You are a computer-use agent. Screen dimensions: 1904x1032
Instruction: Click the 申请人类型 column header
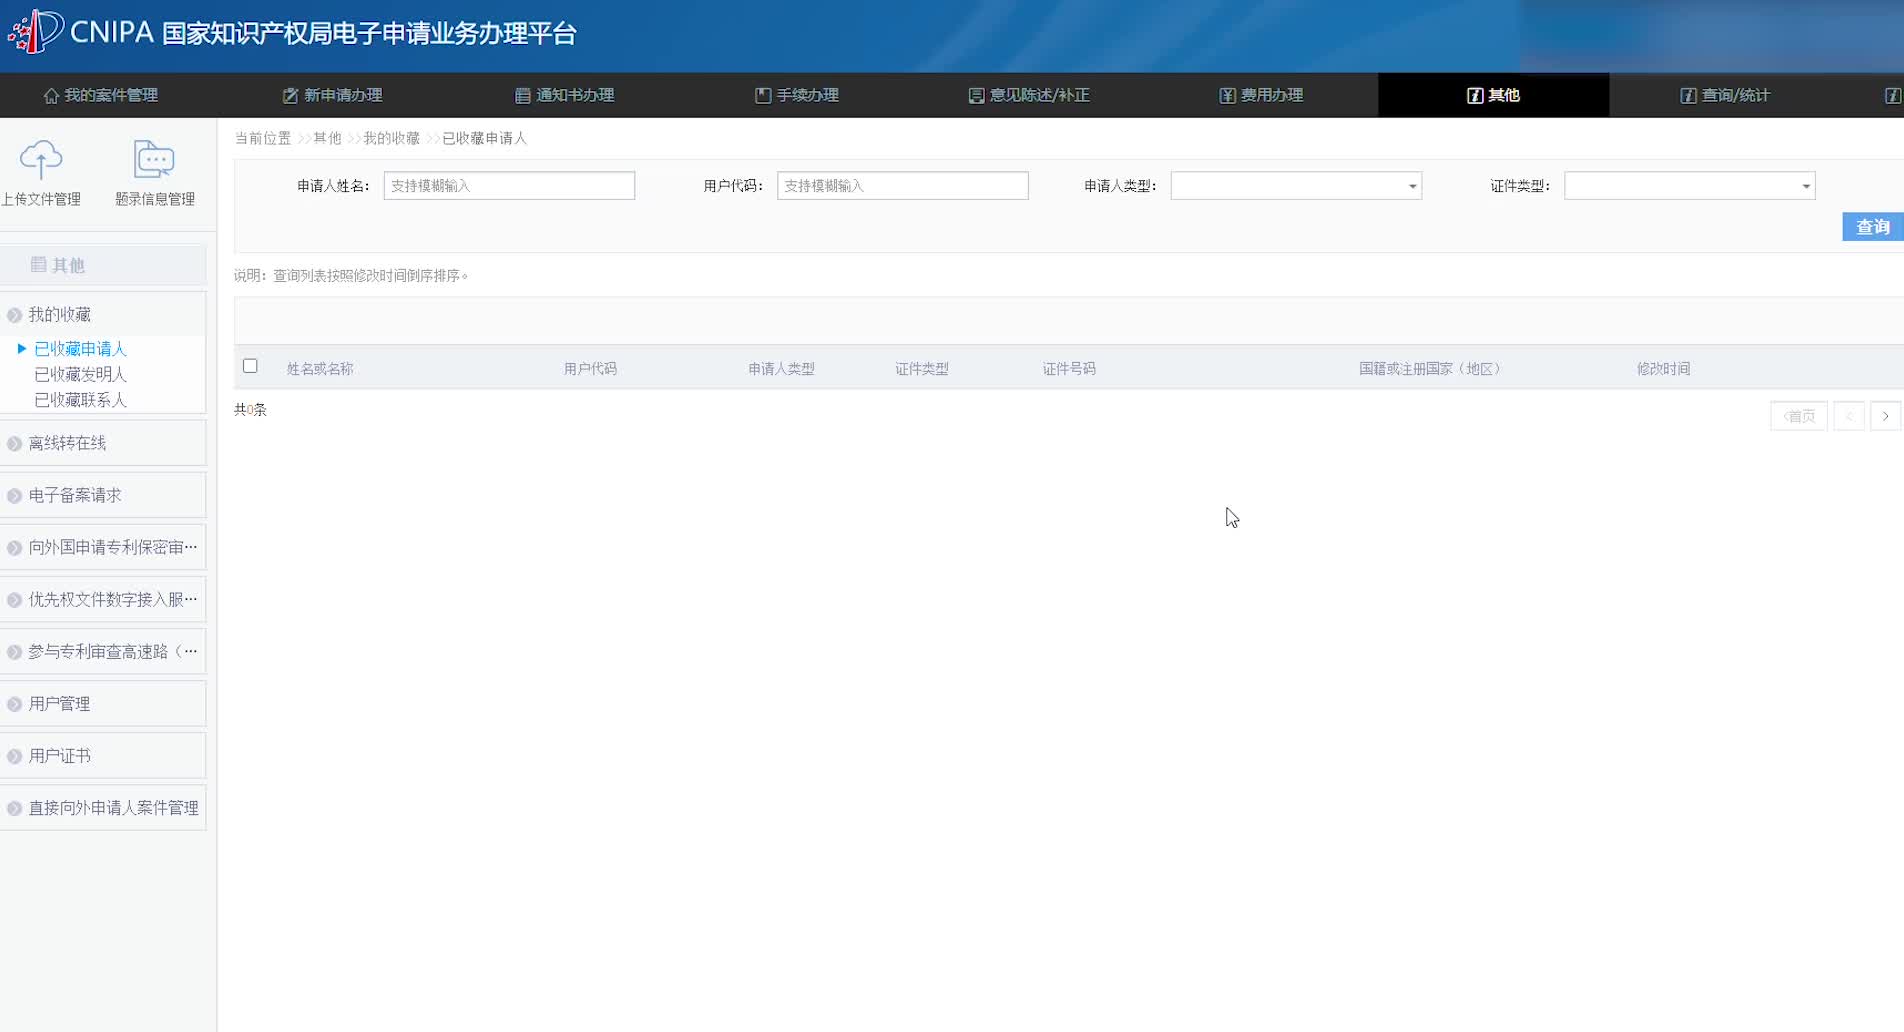(781, 369)
